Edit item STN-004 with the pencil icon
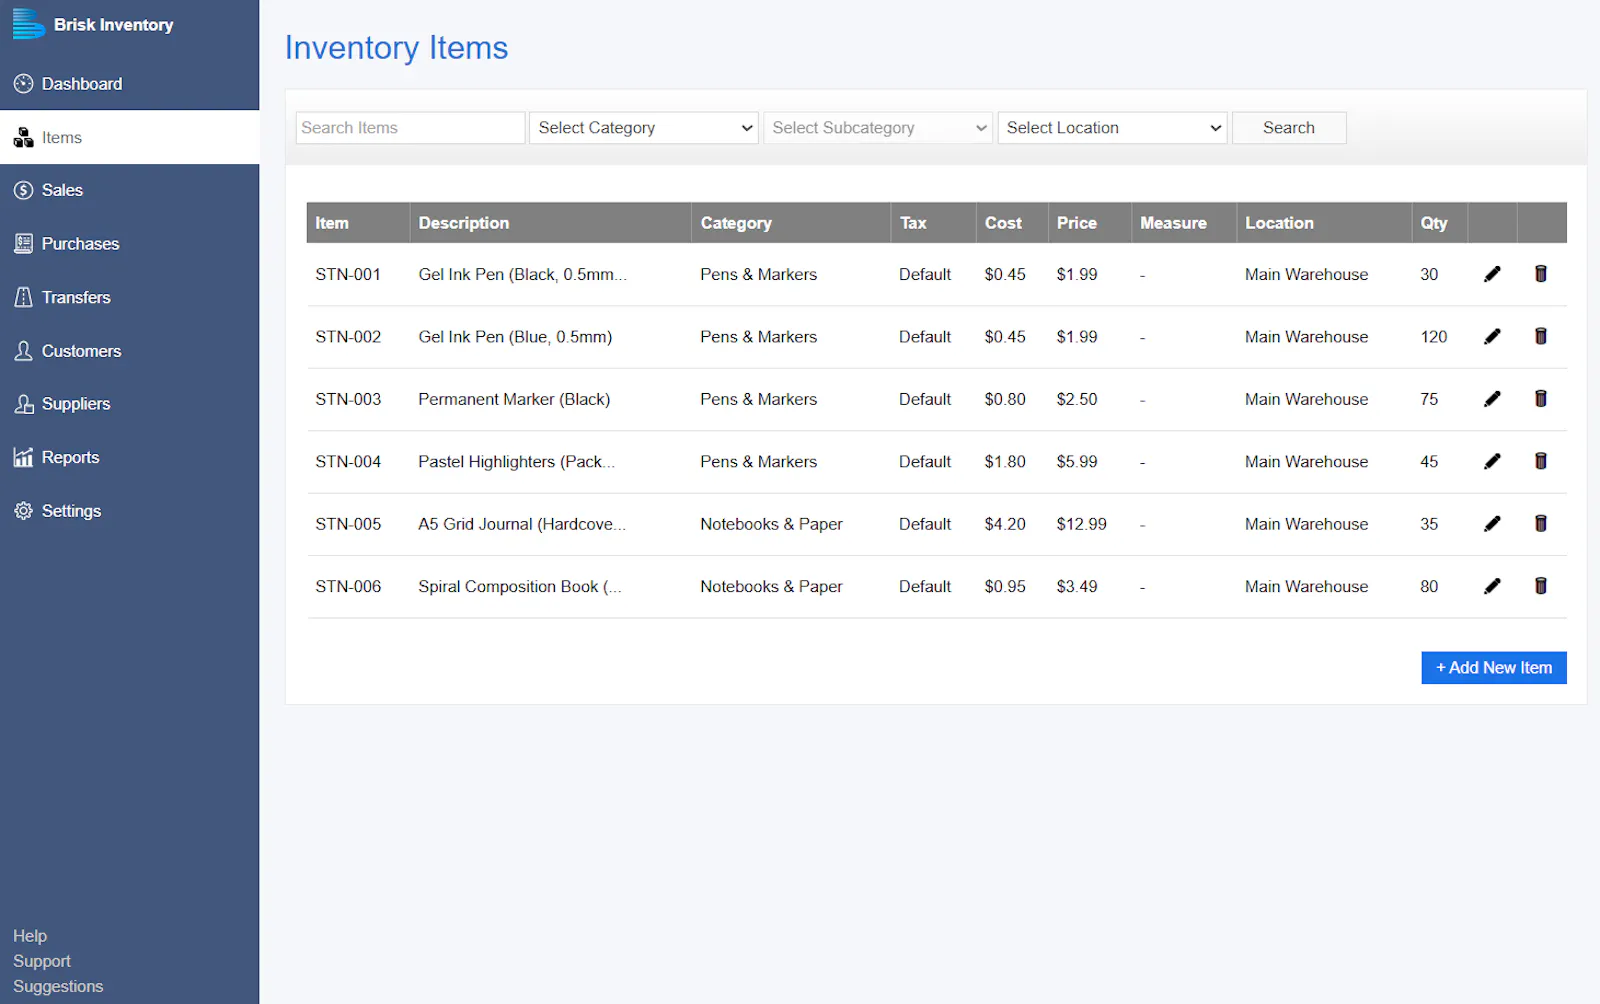1600x1004 pixels. tap(1492, 461)
